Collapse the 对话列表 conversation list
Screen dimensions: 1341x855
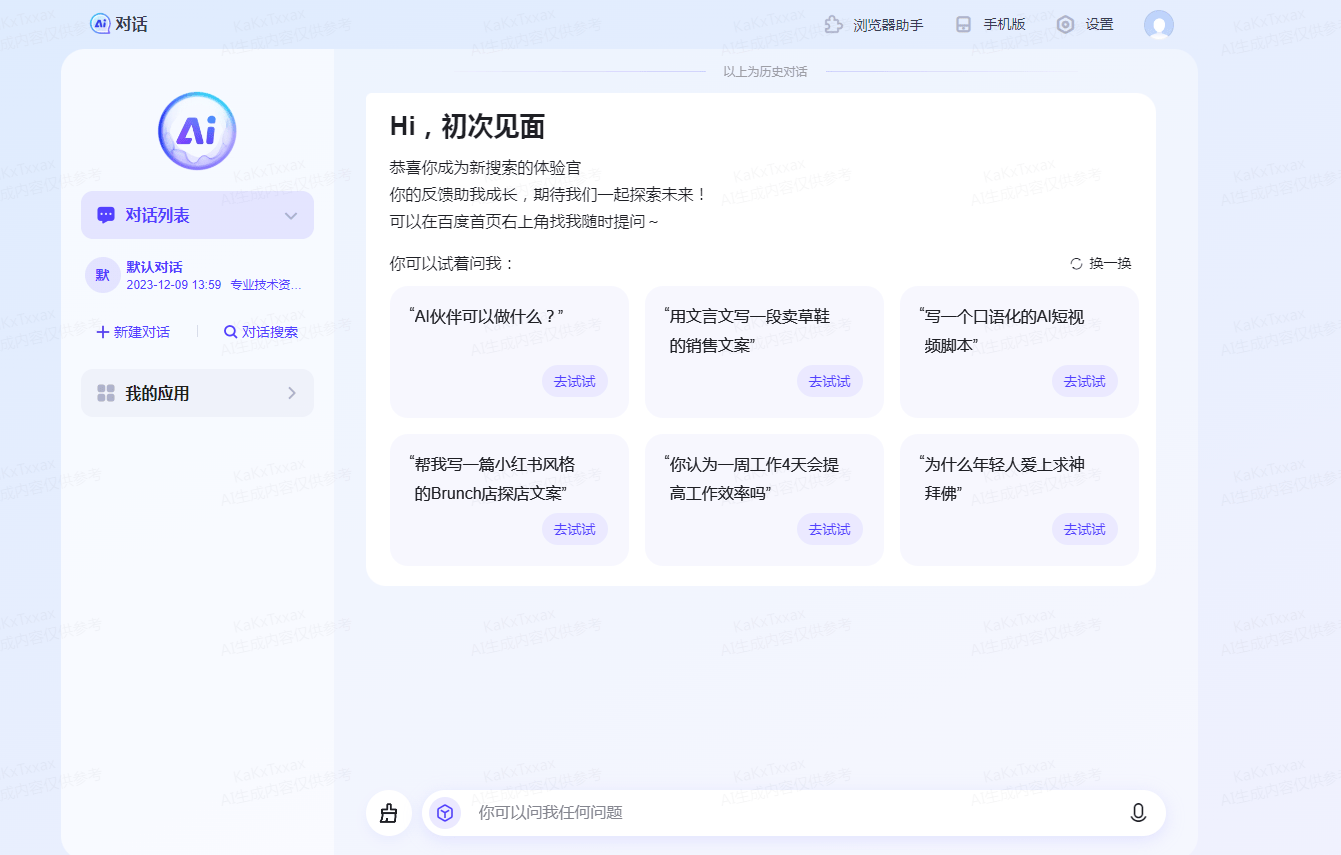pyautogui.click(x=291, y=215)
